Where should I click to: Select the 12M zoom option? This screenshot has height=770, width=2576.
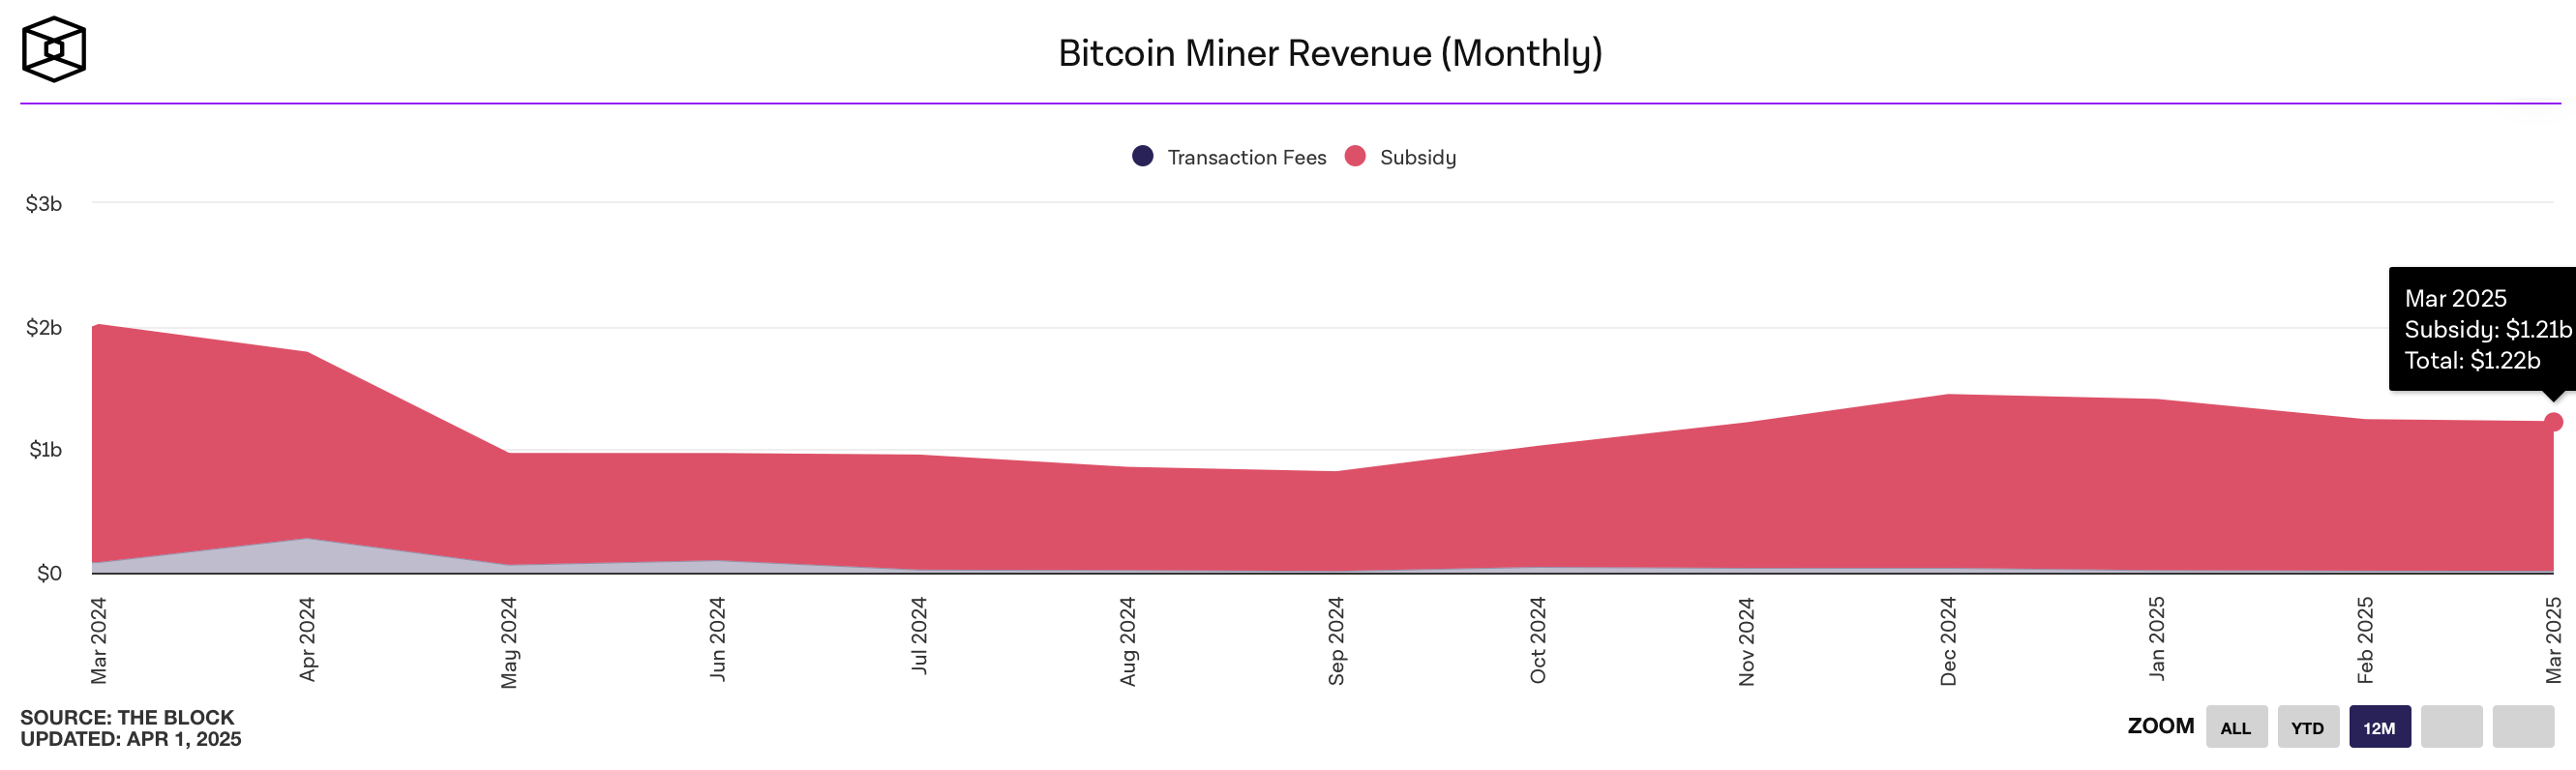pyautogui.click(x=2379, y=727)
